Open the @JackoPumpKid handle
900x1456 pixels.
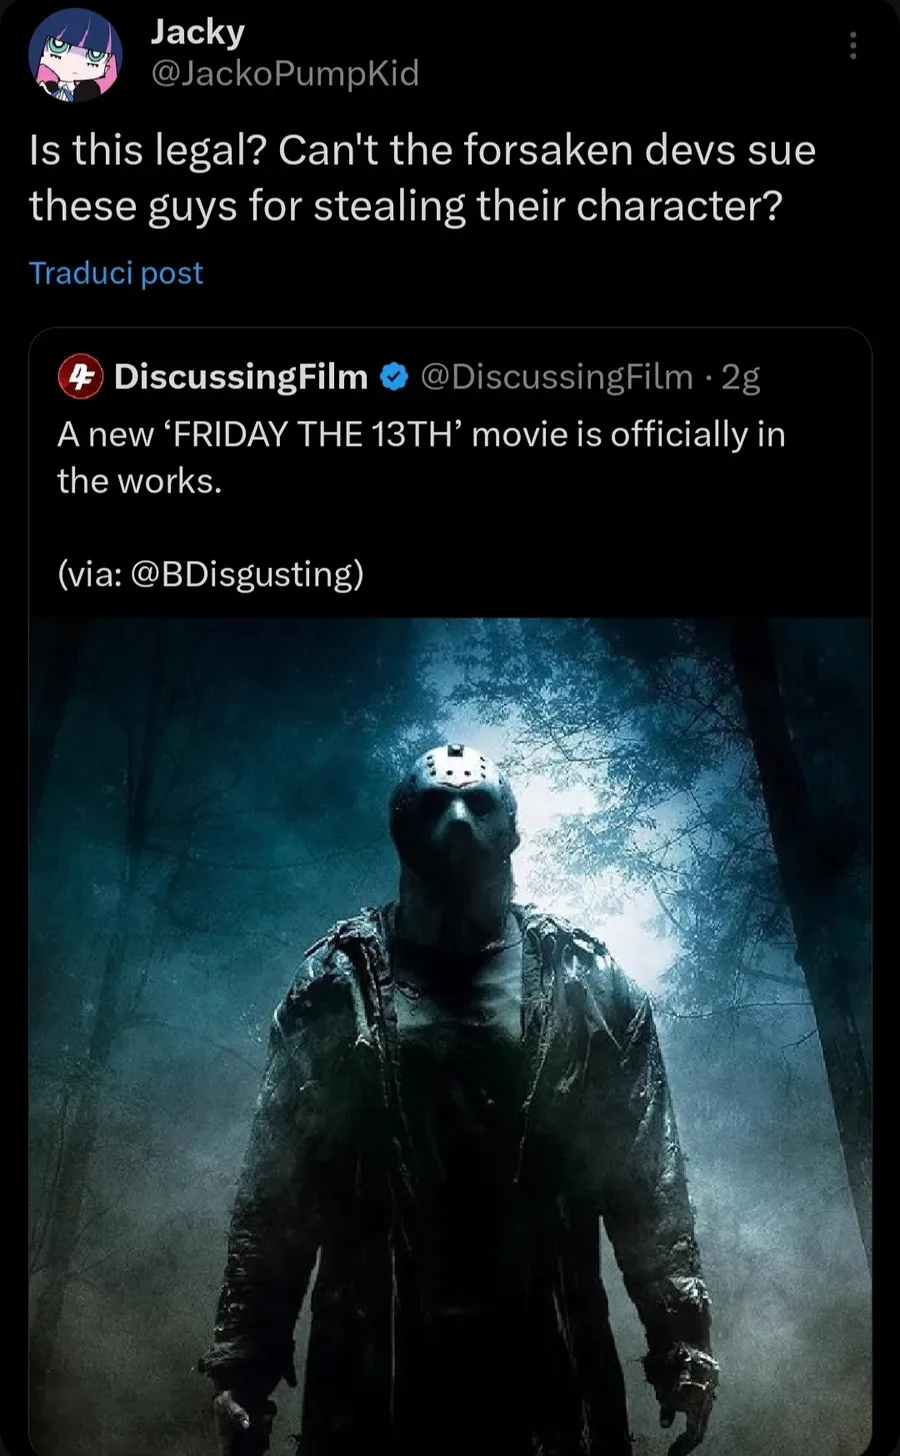tap(284, 73)
